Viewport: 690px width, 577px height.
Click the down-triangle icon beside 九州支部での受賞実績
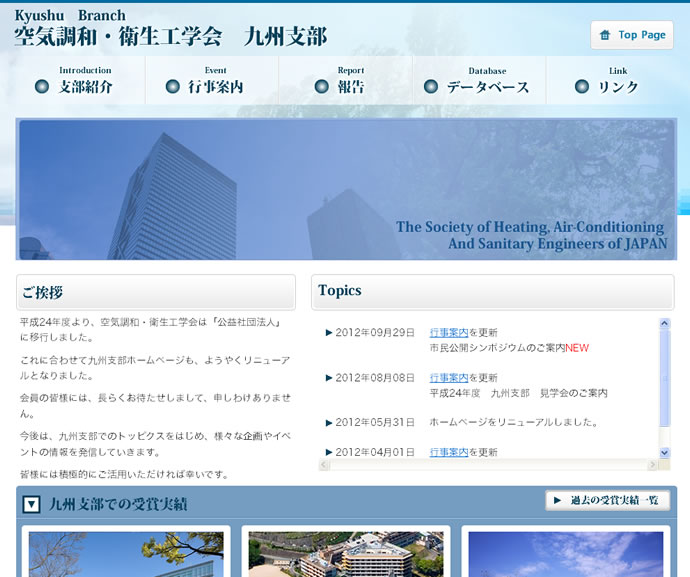[x=32, y=505]
